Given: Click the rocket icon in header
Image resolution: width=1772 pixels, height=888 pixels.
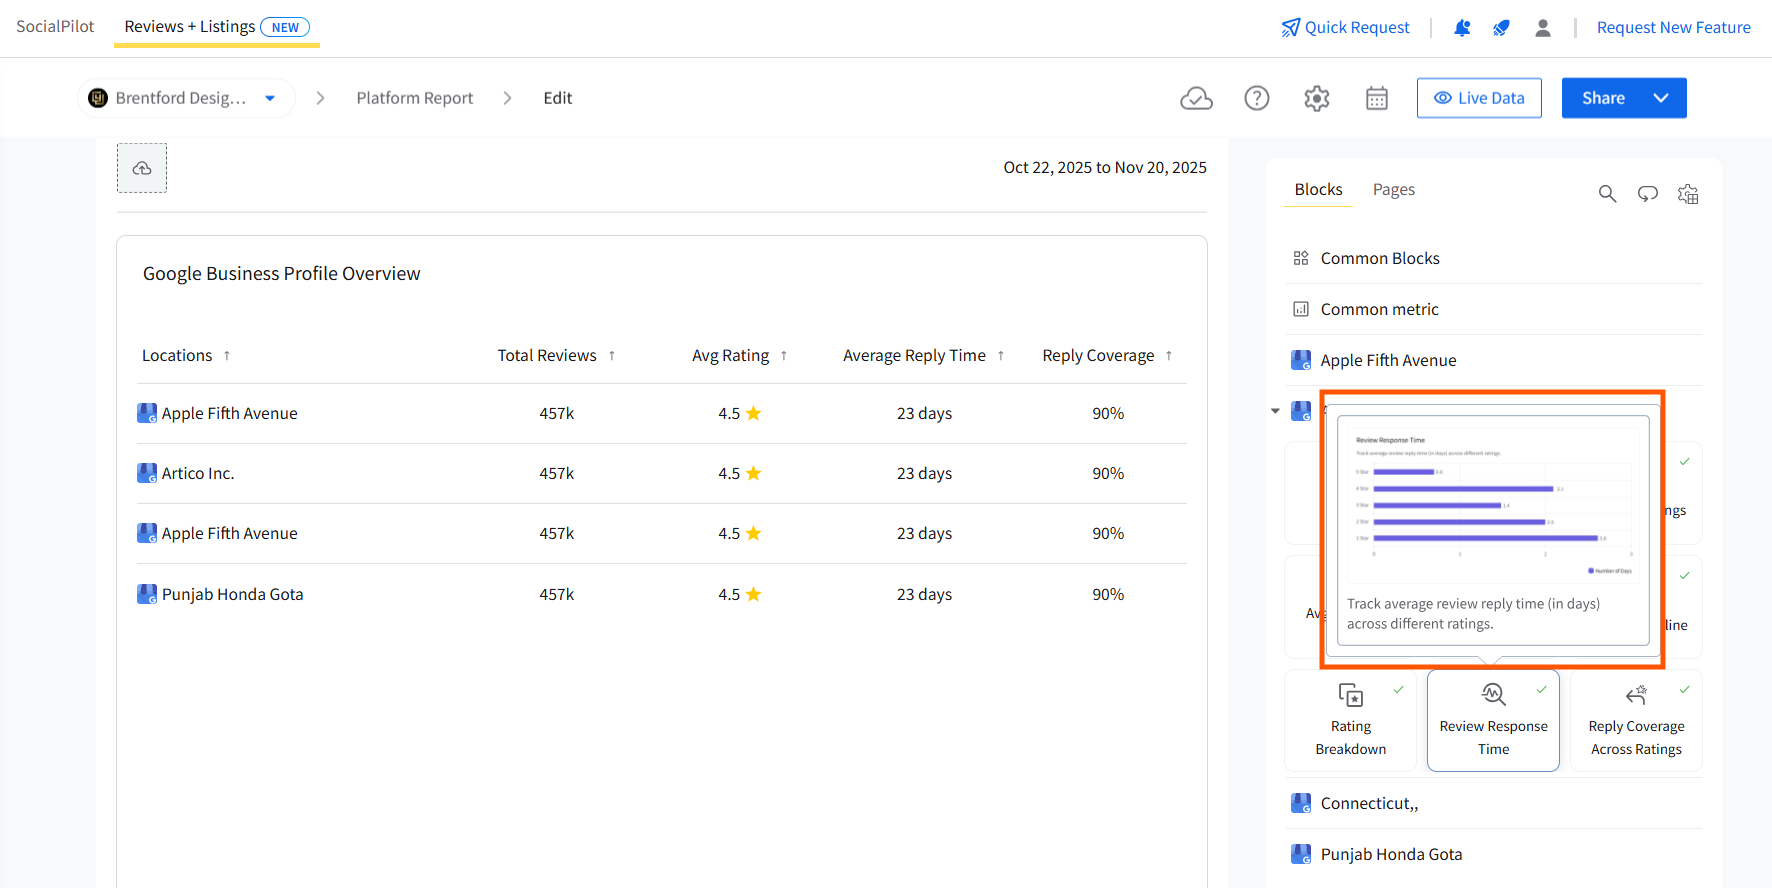Looking at the screenshot, I should click(x=1501, y=28).
